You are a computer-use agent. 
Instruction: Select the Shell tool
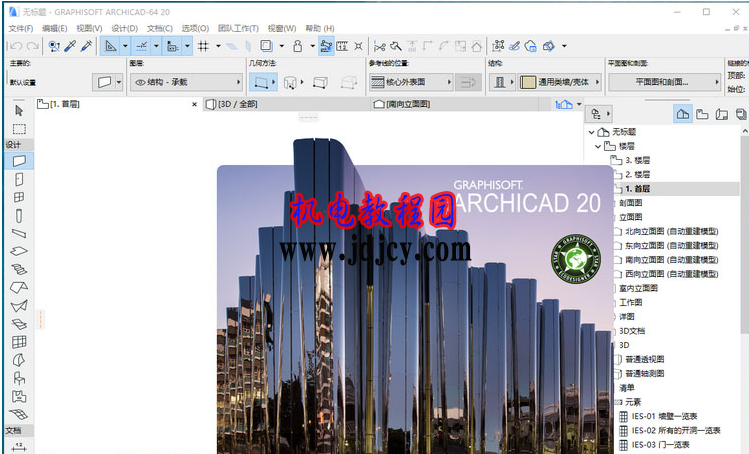tap(19, 306)
